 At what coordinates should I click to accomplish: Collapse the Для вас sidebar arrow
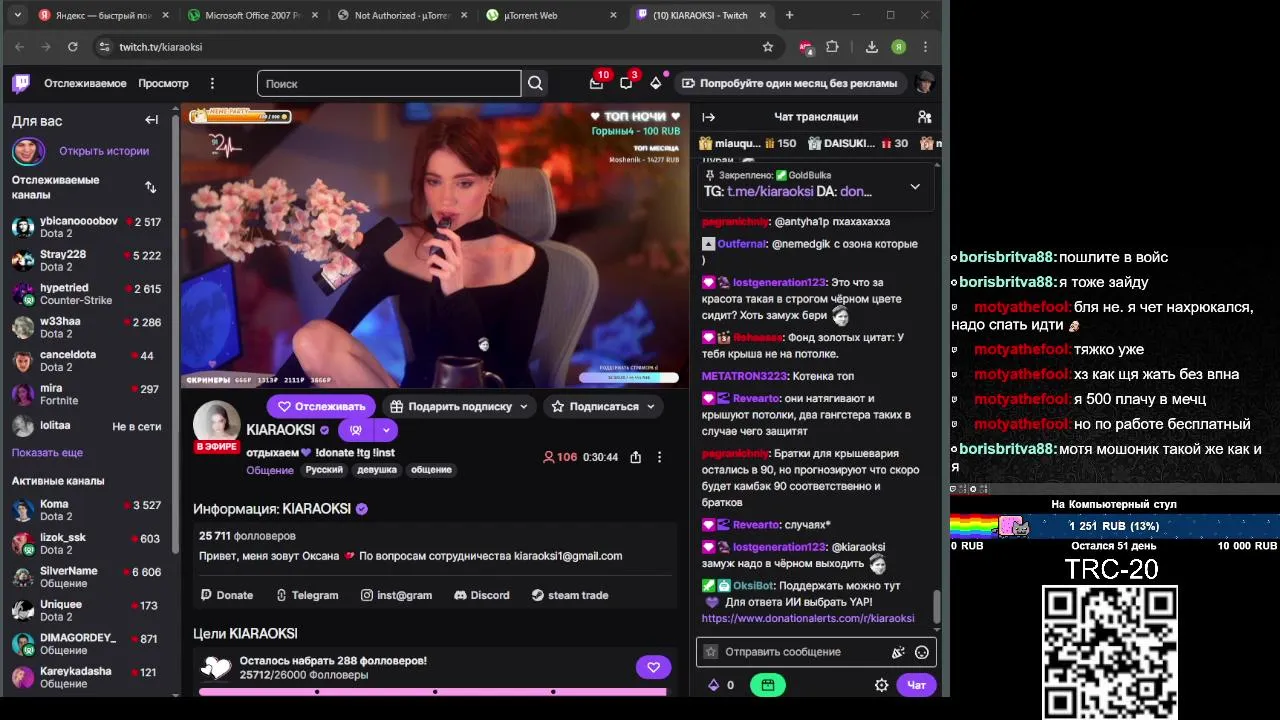coord(151,120)
